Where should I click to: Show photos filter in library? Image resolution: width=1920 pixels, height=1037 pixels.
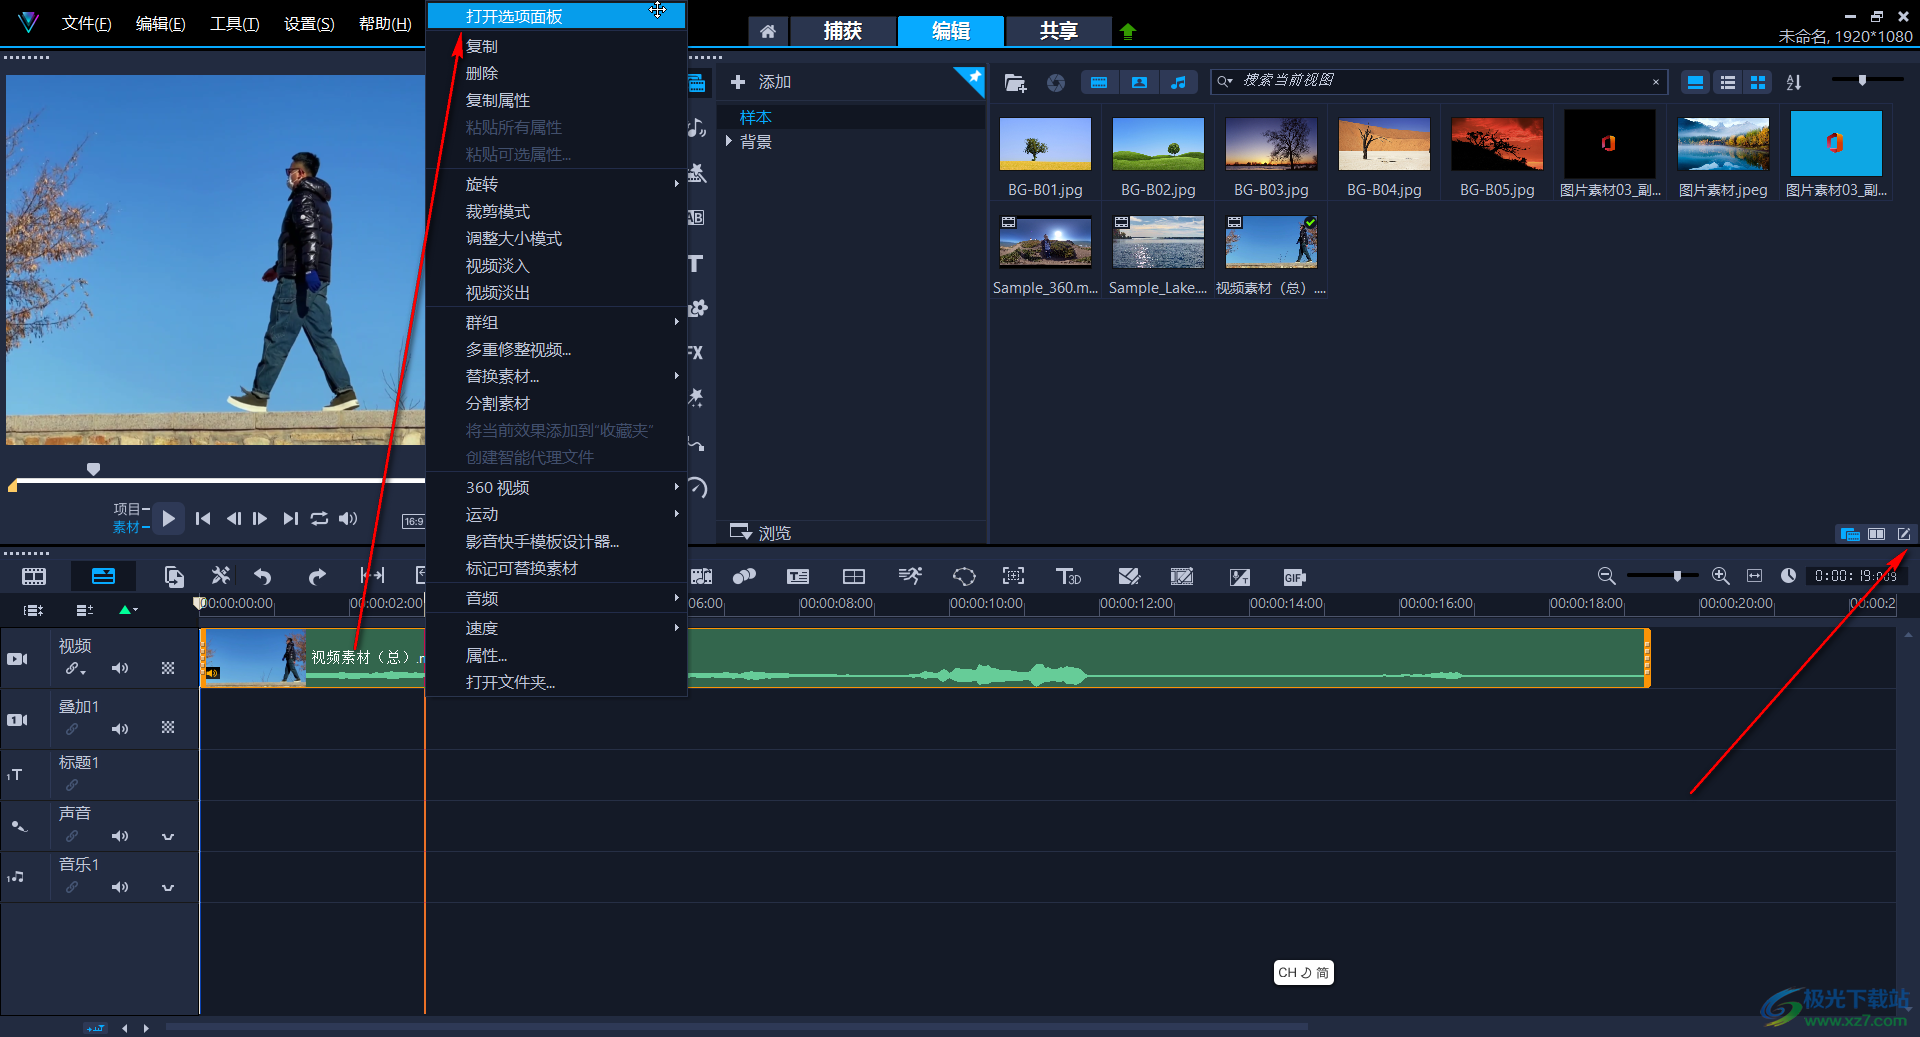1139,83
